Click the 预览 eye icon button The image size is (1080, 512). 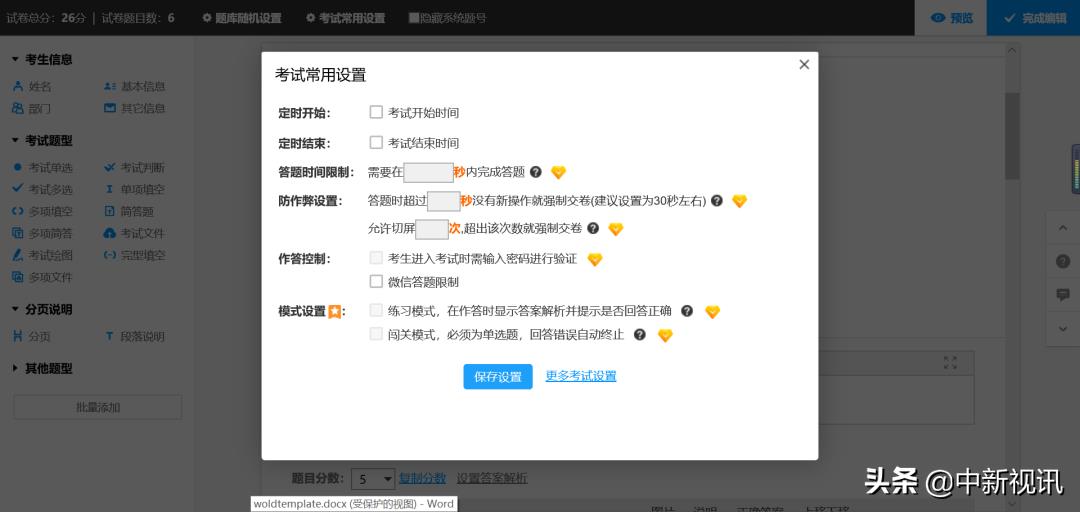(x=951, y=18)
